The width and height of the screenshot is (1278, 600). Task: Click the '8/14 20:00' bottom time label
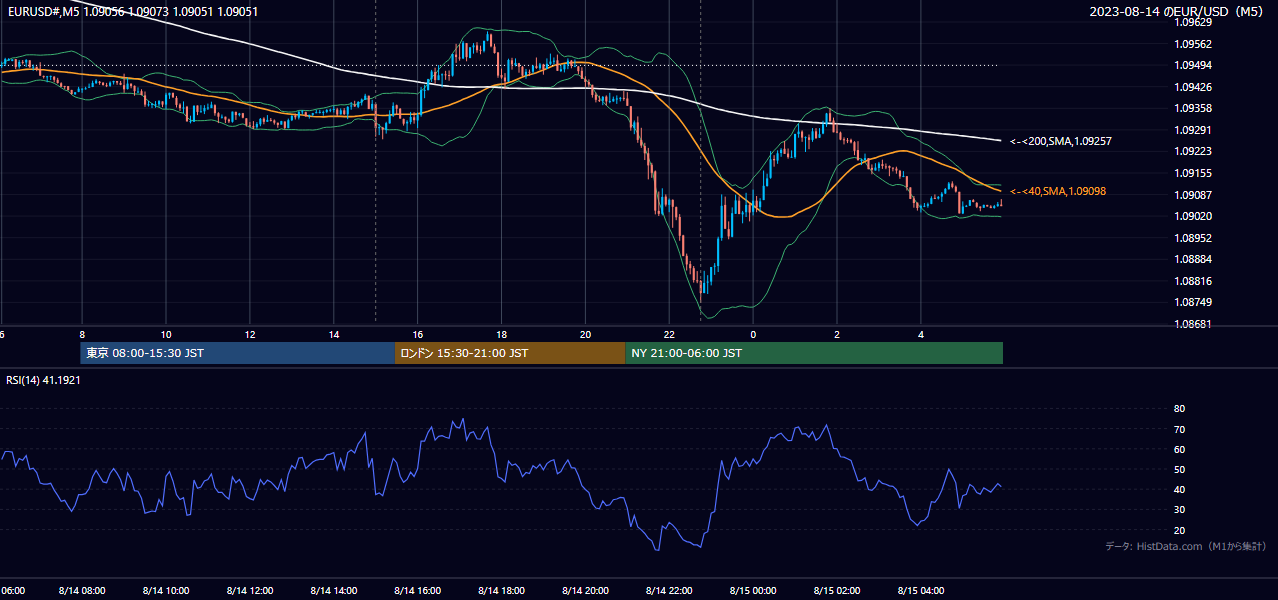coord(586,590)
